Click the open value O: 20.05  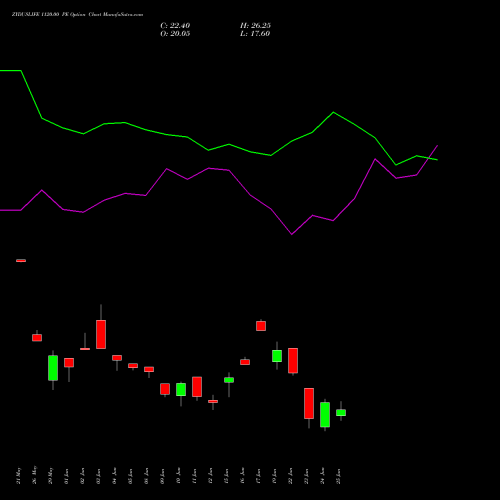pos(175,34)
